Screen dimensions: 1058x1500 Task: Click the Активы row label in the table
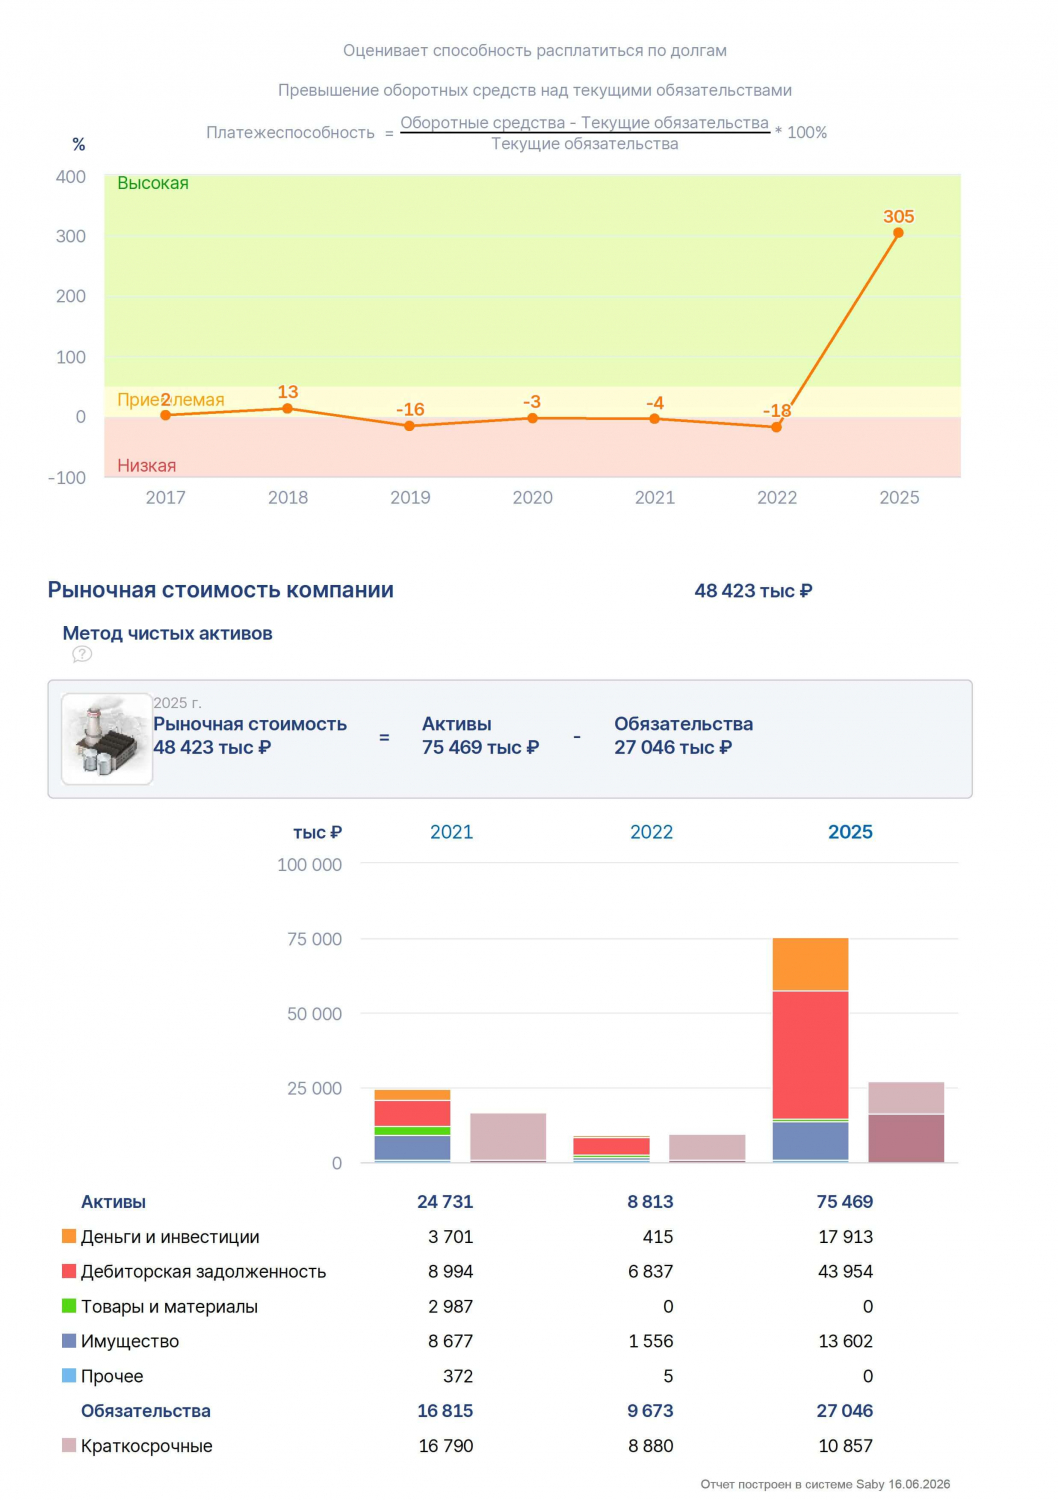pyautogui.click(x=113, y=1202)
